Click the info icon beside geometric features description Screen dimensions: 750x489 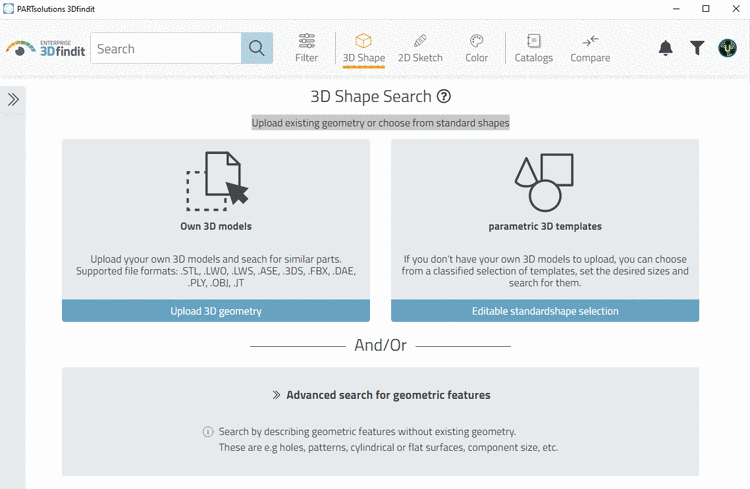tap(208, 432)
